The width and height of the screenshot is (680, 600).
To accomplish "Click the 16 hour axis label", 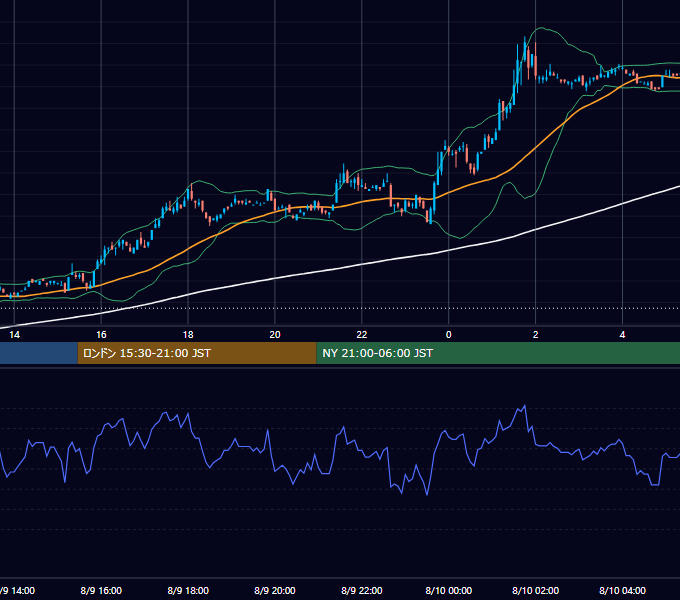I will pos(101,335).
